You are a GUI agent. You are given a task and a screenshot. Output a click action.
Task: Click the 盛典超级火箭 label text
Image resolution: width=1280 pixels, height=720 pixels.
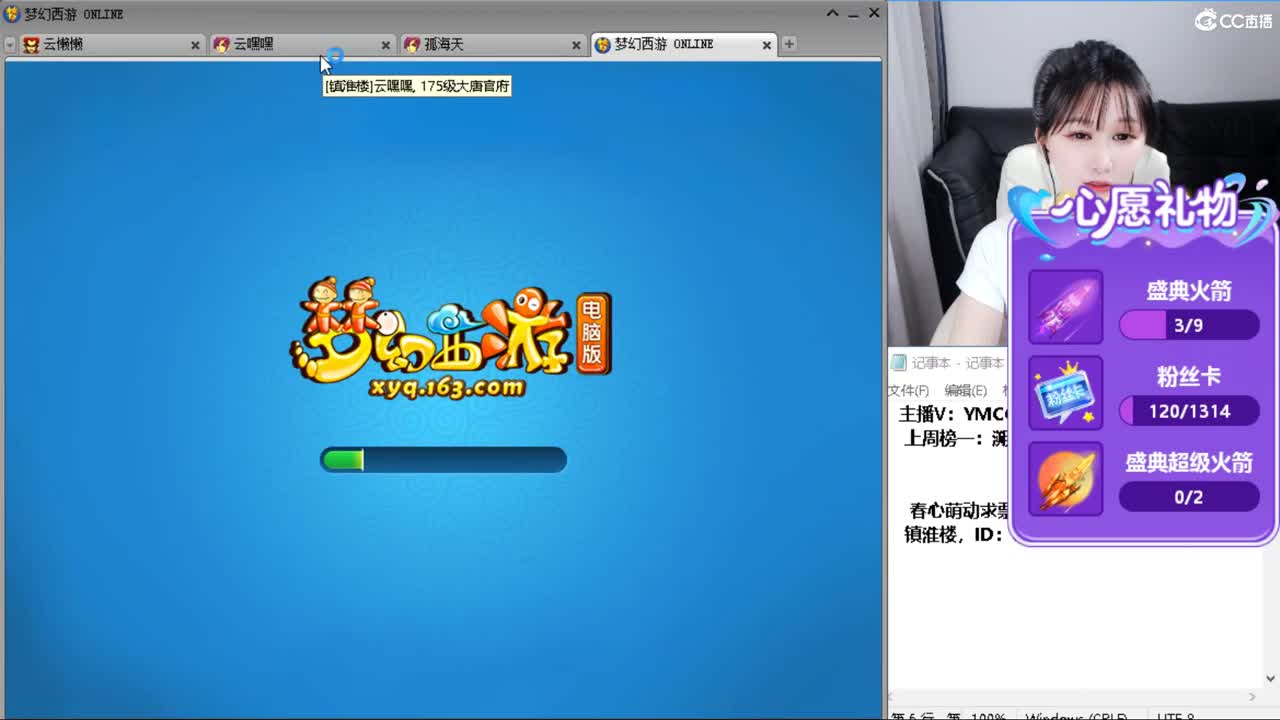pyautogui.click(x=1189, y=463)
